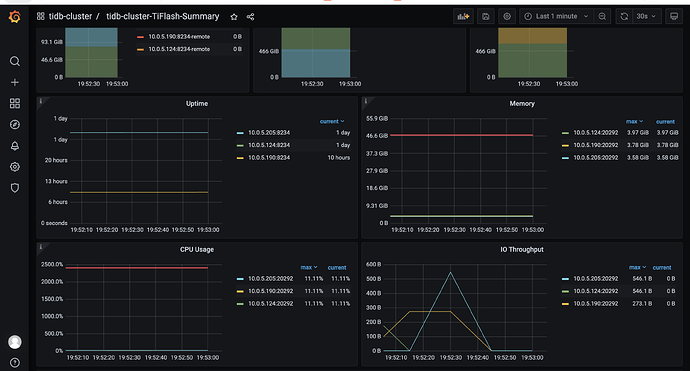This screenshot has width=690, height=371.
Task: Toggle 10.0.5.205:8234 series in Uptime legend
Action: coord(269,132)
